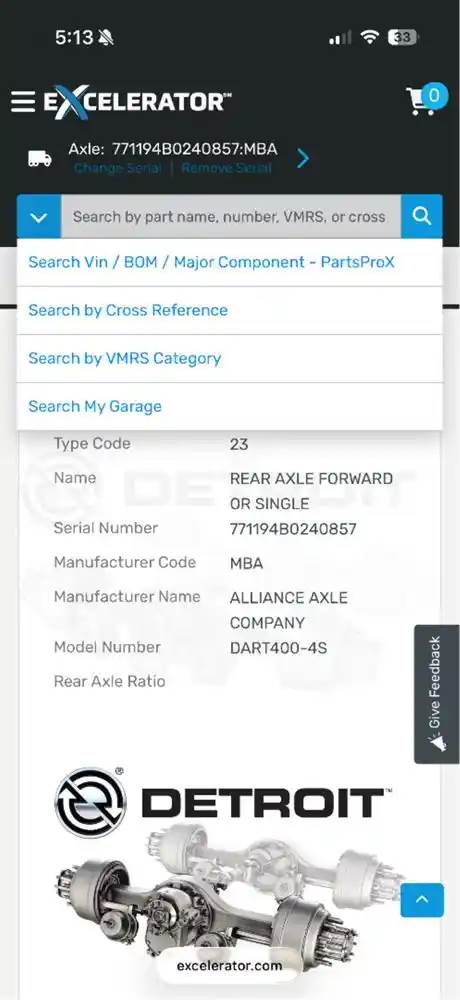This screenshot has width=460, height=1000.
Task: Click the Detroit brand logo
Action: click(223, 802)
